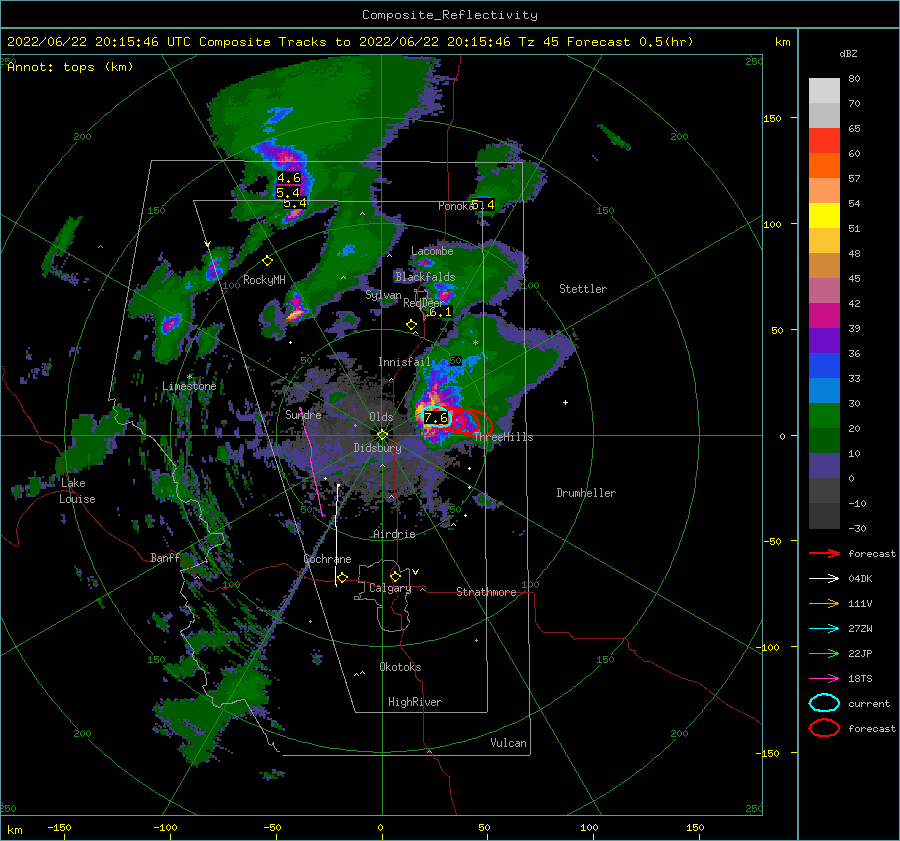Click the magenta 18TS track arrow icon
Image resolution: width=900 pixels, height=841 pixels.
pyautogui.click(x=824, y=679)
